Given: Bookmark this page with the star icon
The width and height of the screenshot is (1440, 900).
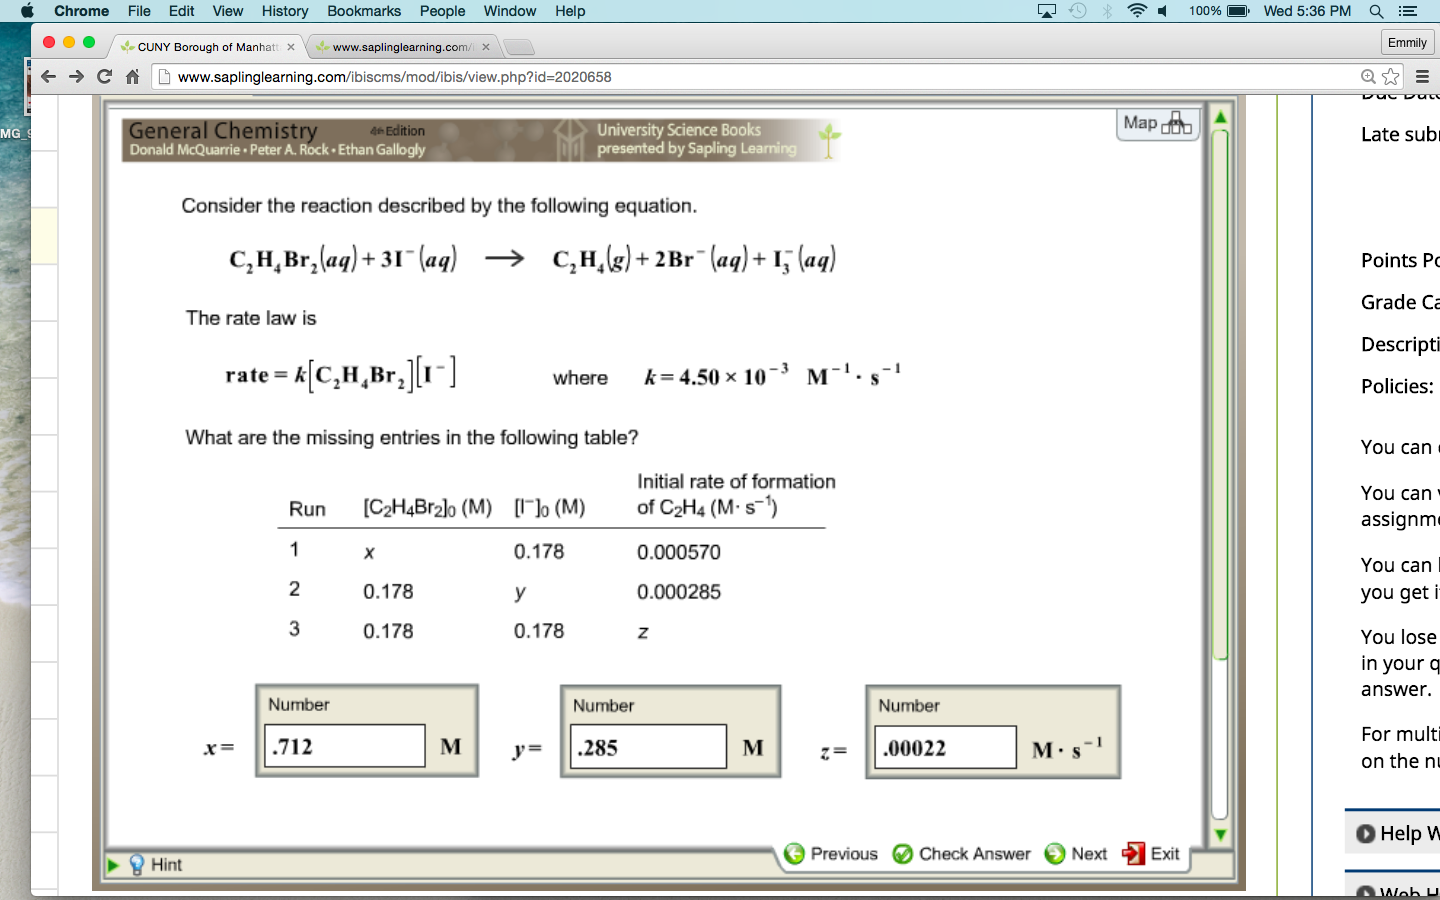Looking at the screenshot, I should [x=1390, y=76].
